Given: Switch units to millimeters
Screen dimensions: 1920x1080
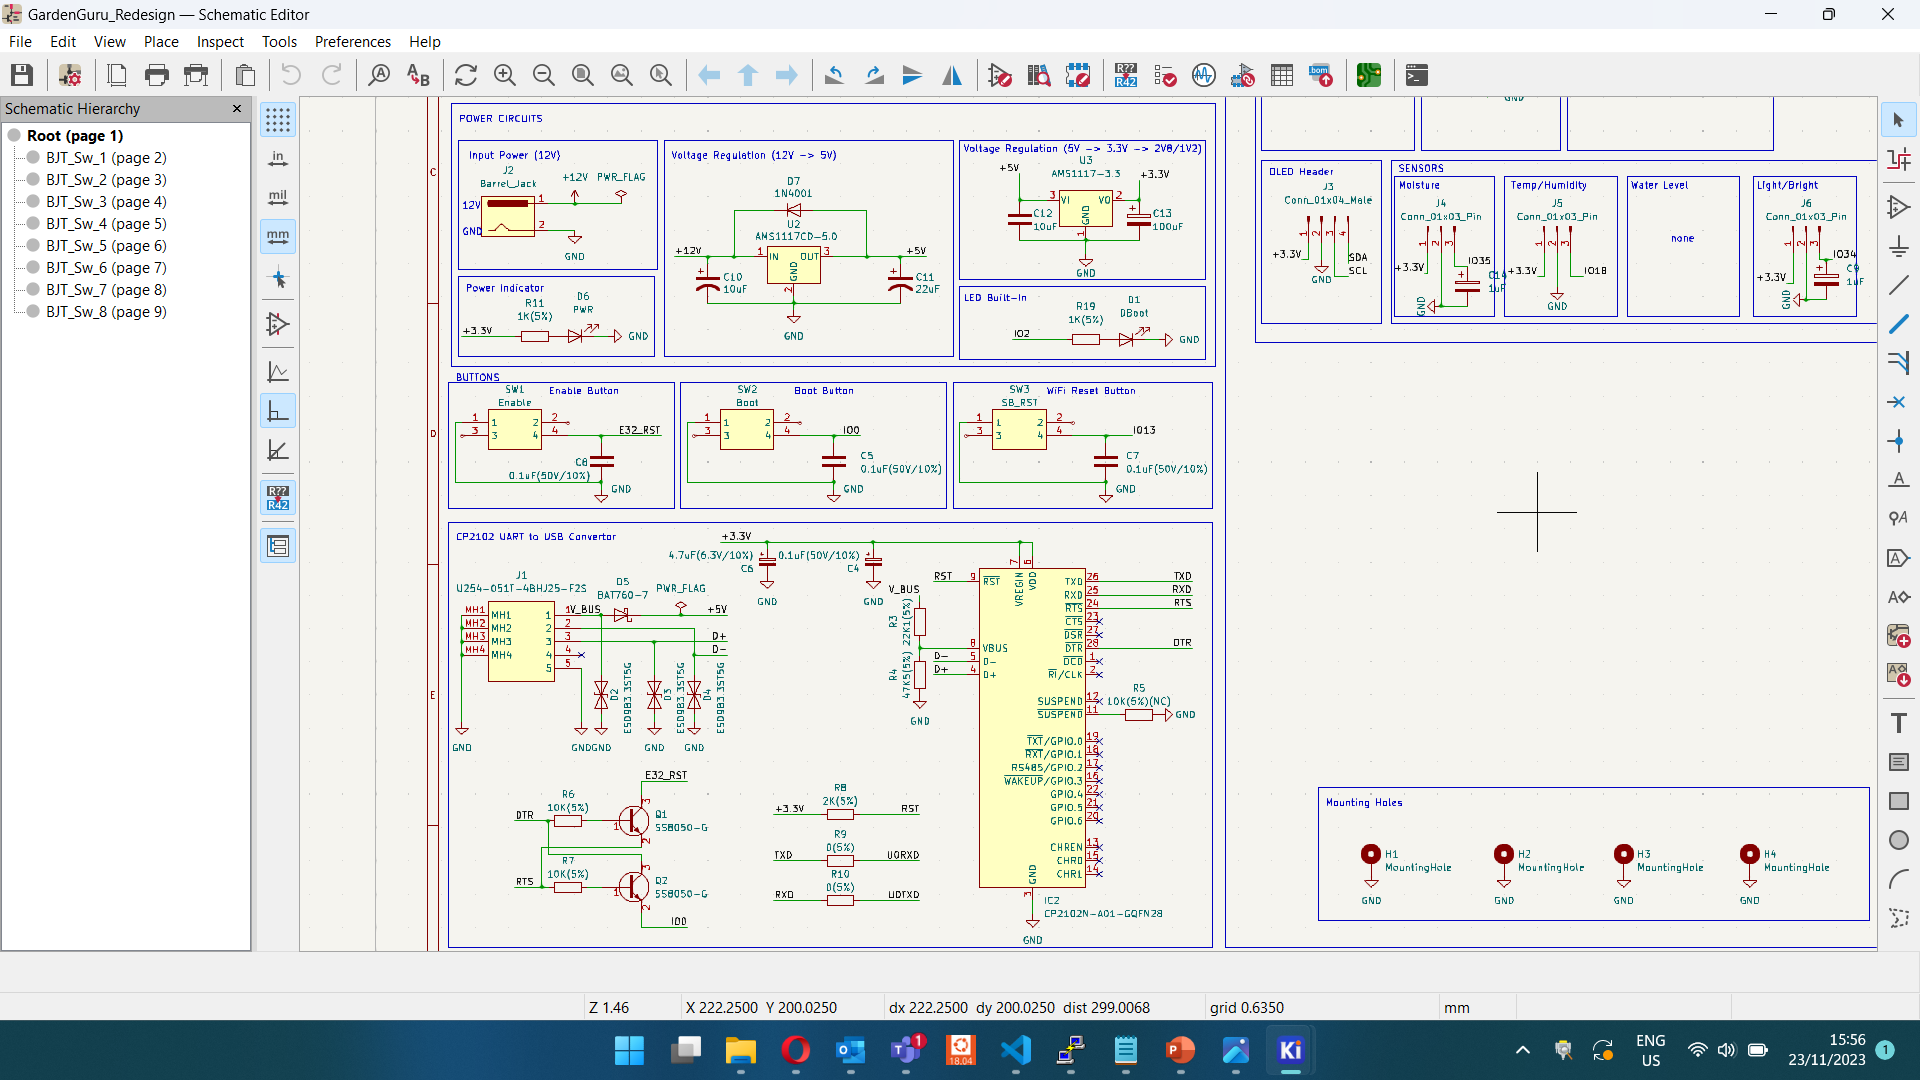Looking at the screenshot, I should coord(278,237).
